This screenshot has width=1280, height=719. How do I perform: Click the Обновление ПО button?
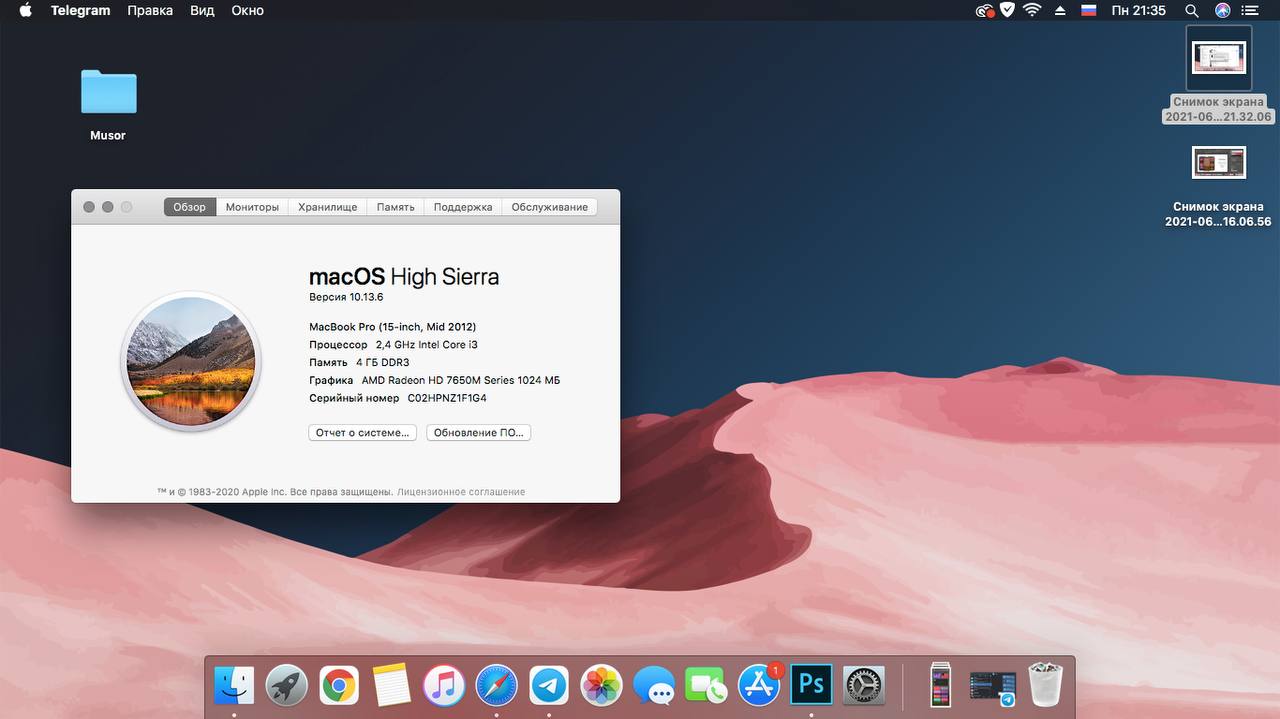tap(478, 433)
